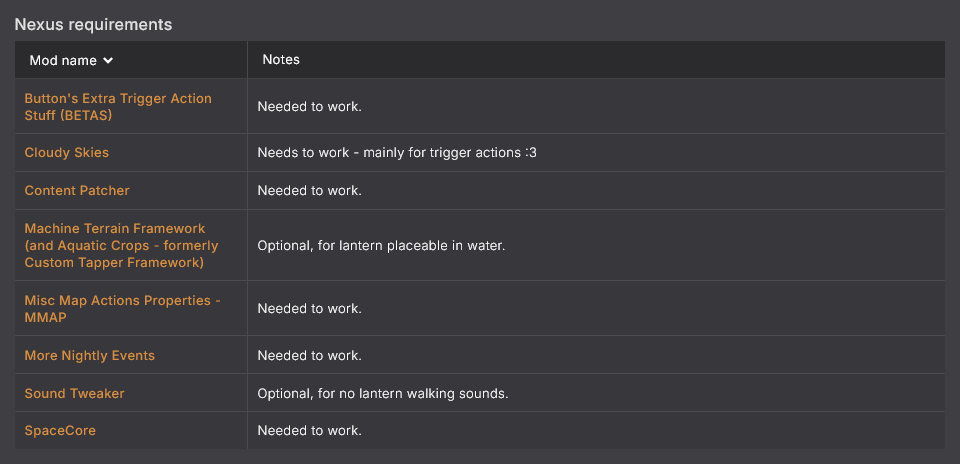Open the Sound Tweaker mod link
The height and width of the screenshot is (464, 960).
[x=74, y=394]
